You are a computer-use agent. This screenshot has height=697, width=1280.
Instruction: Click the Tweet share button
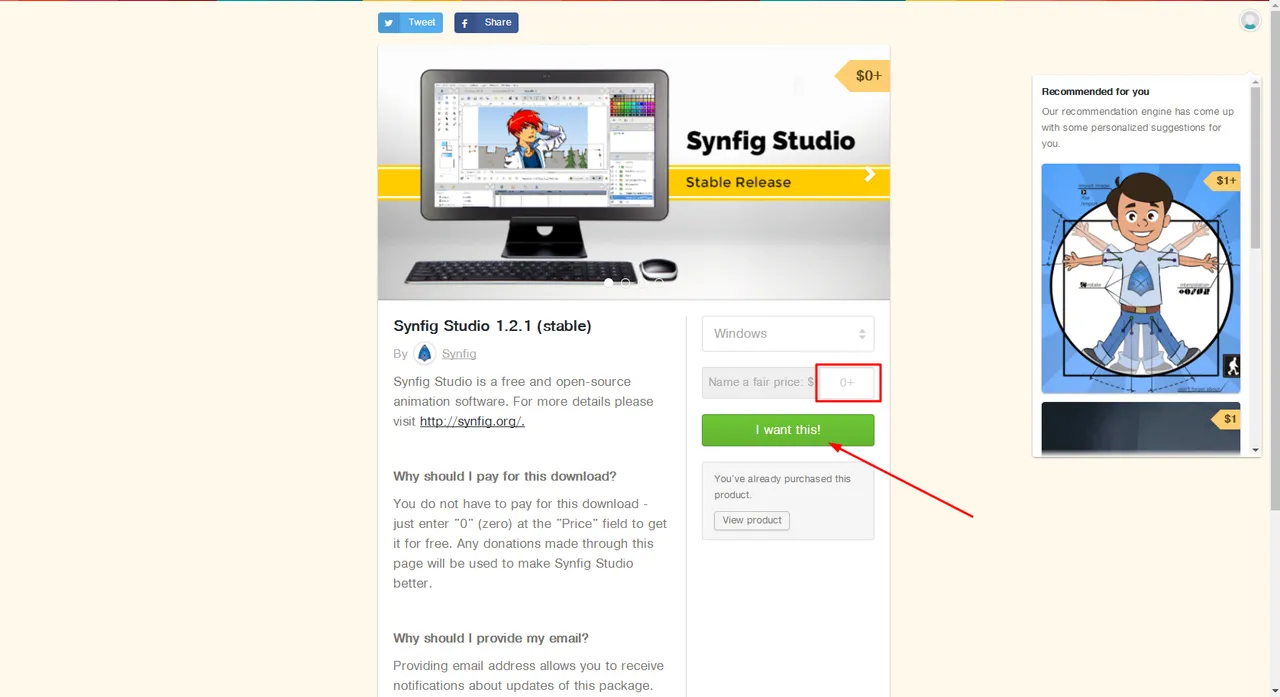click(410, 22)
